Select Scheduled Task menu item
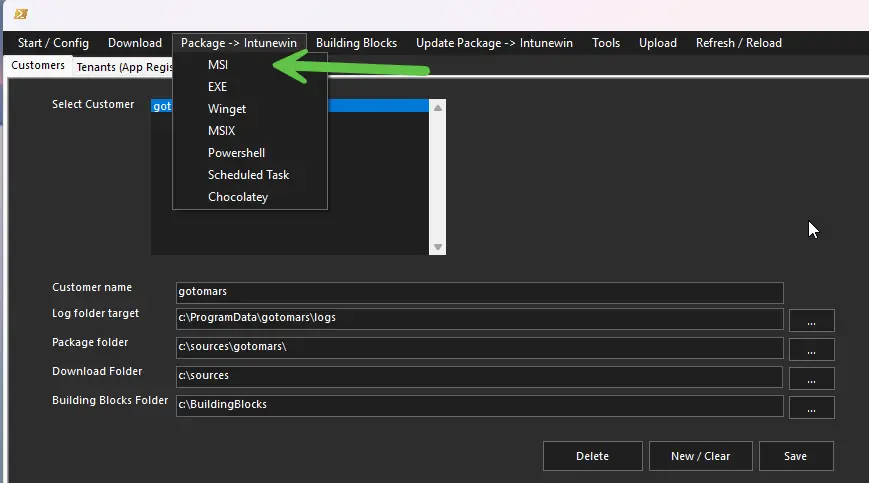This screenshot has width=869, height=483. [x=248, y=175]
